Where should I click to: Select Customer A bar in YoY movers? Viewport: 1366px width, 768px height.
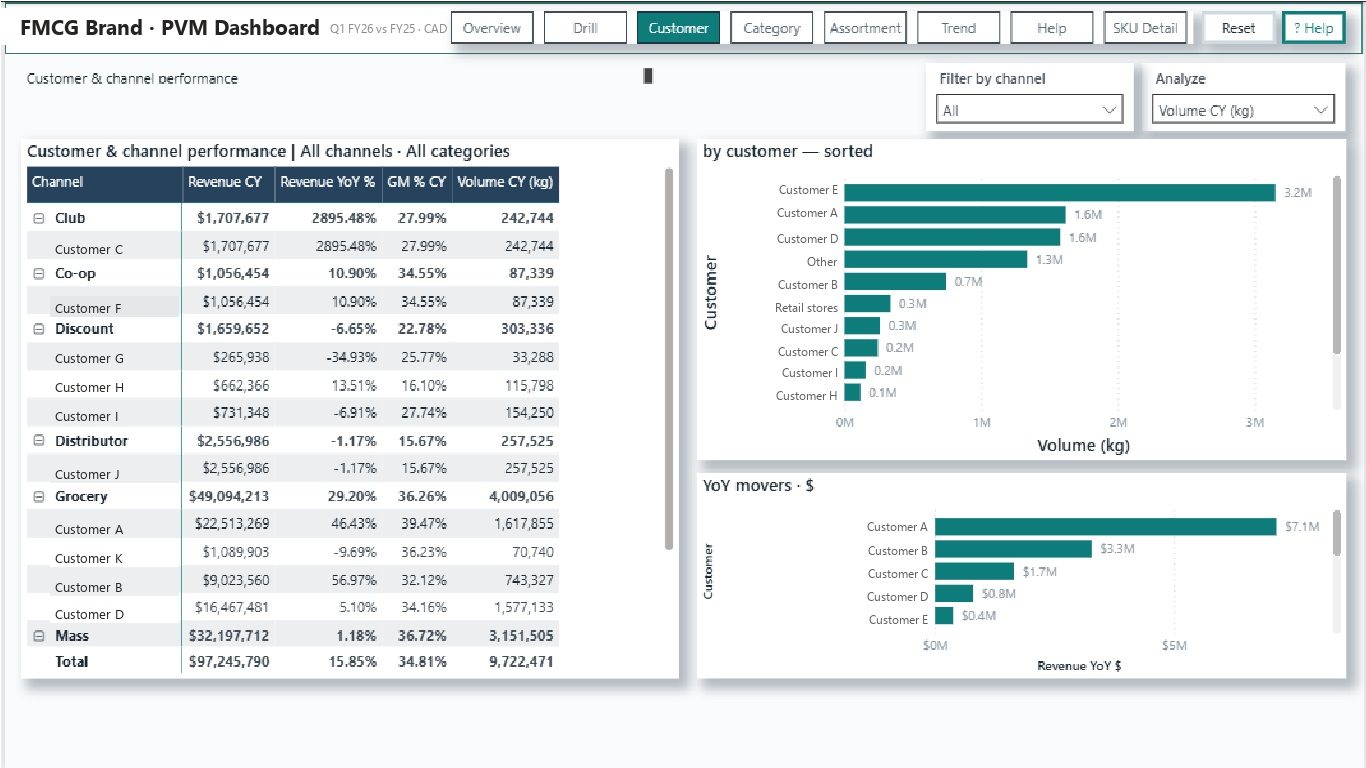pyautogui.click(x=1106, y=527)
